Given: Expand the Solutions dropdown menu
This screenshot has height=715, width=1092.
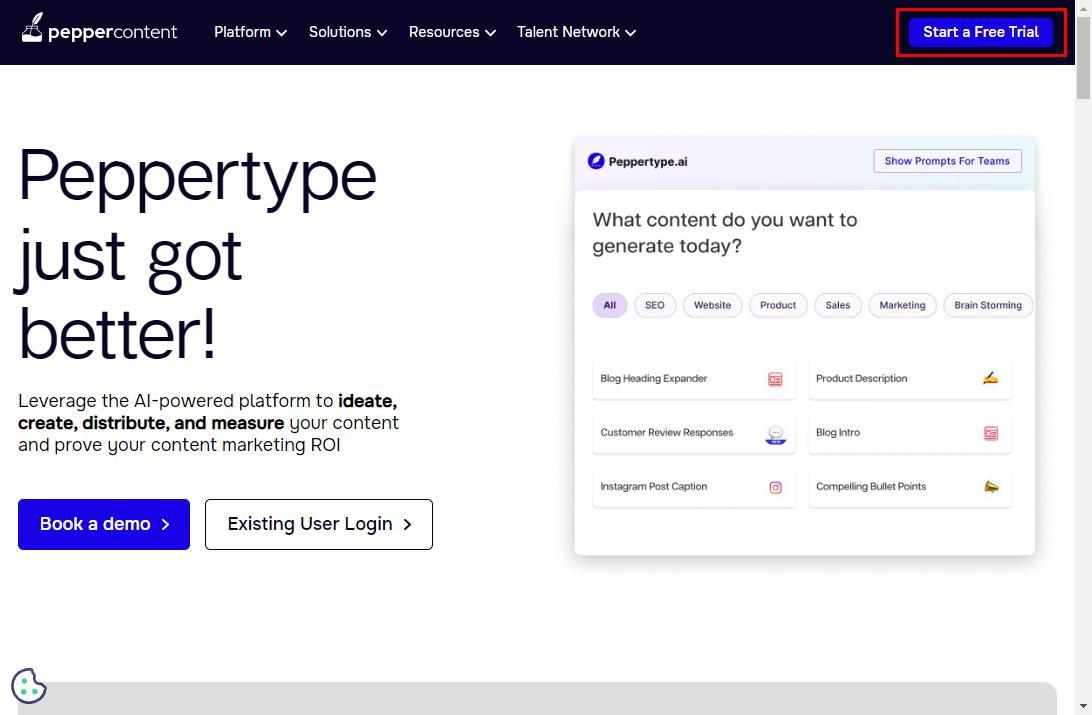Looking at the screenshot, I should tap(347, 32).
